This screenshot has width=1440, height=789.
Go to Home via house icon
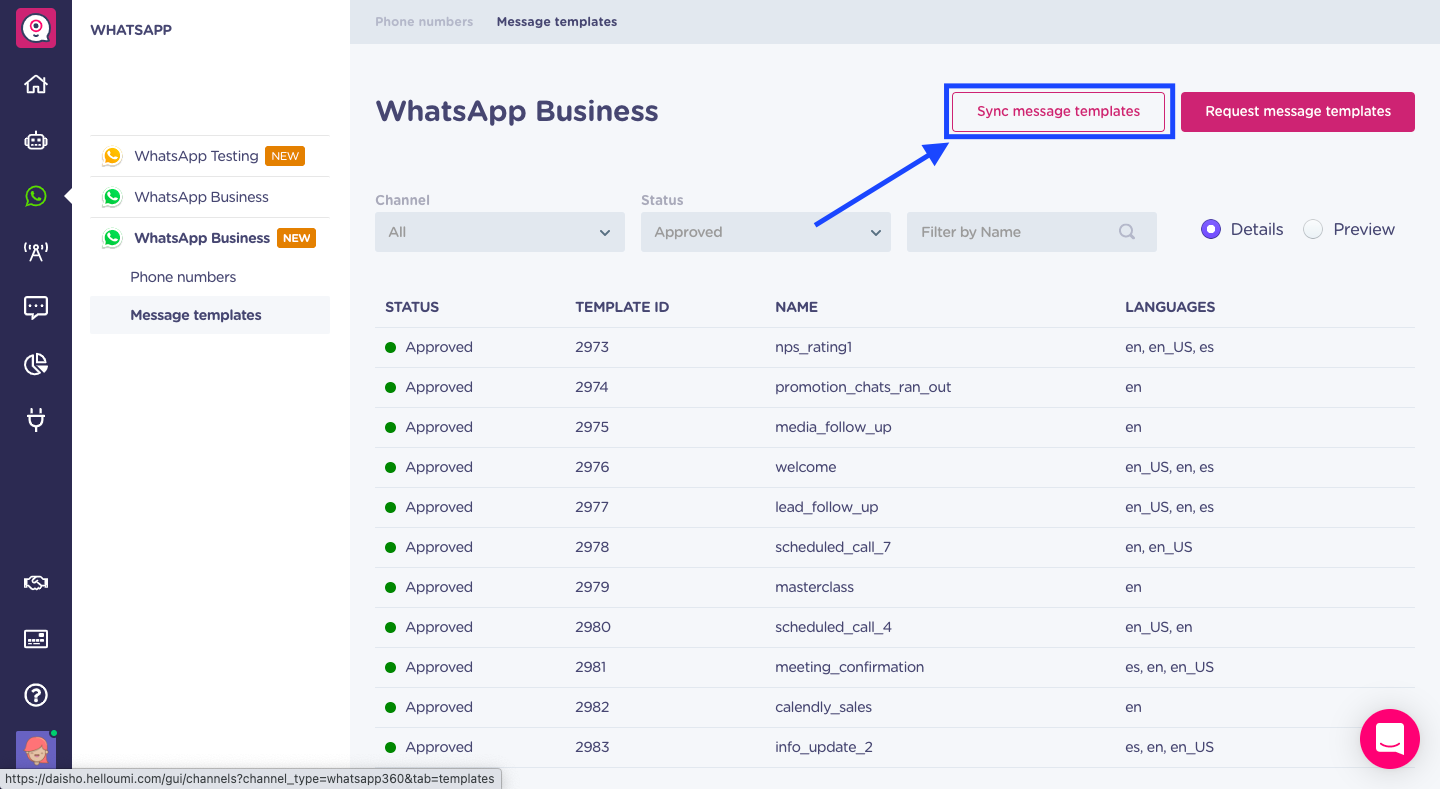(36, 85)
